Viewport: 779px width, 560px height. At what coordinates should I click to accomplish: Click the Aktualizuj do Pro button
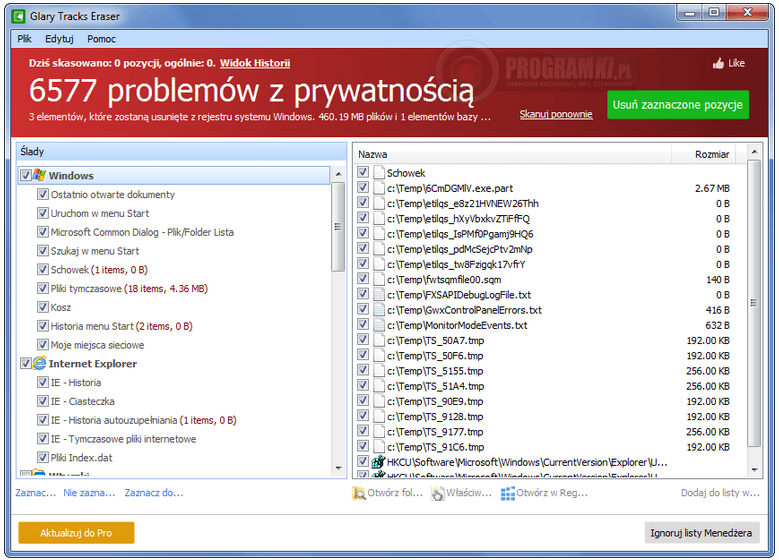tap(76, 533)
